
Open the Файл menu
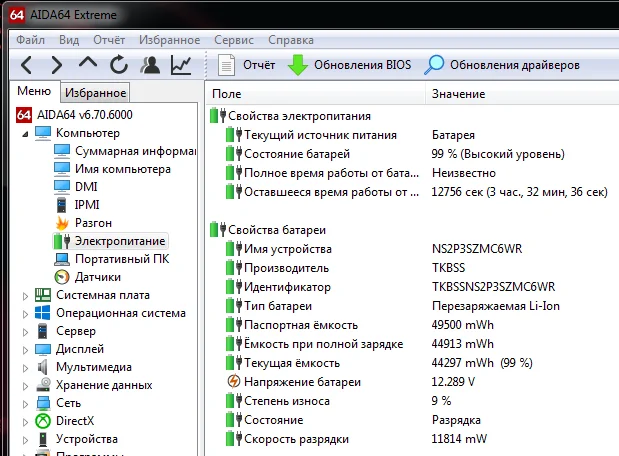[x=30, y=40]
